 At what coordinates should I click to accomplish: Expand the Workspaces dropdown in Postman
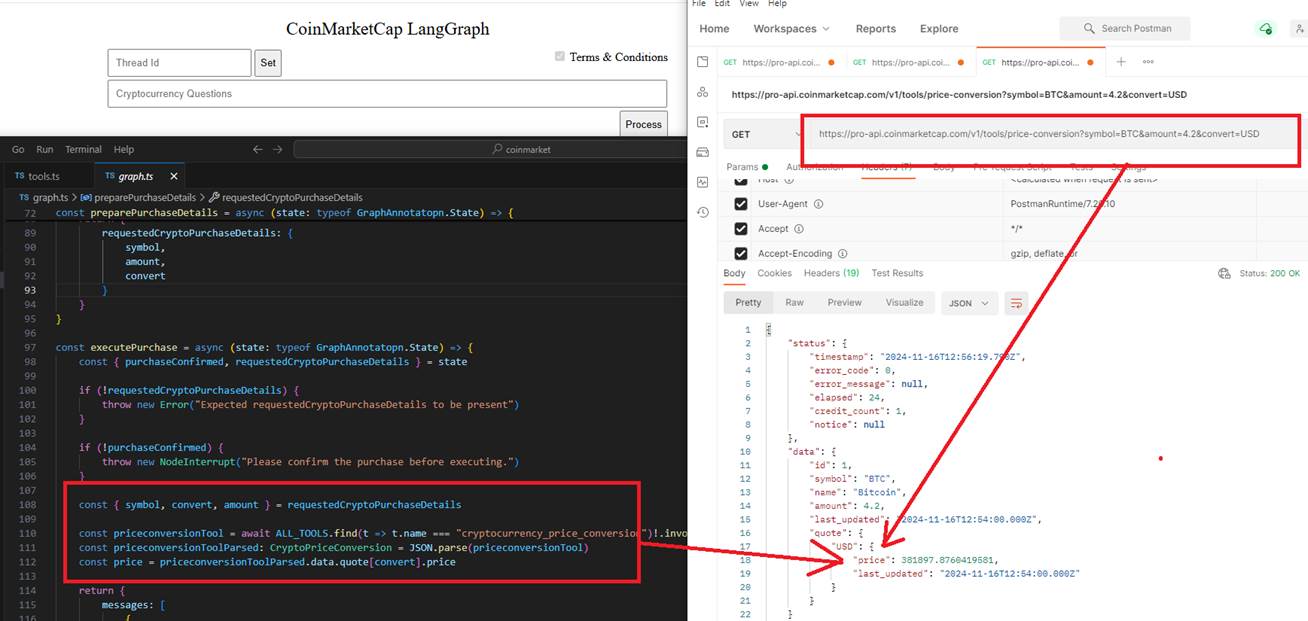792,29
